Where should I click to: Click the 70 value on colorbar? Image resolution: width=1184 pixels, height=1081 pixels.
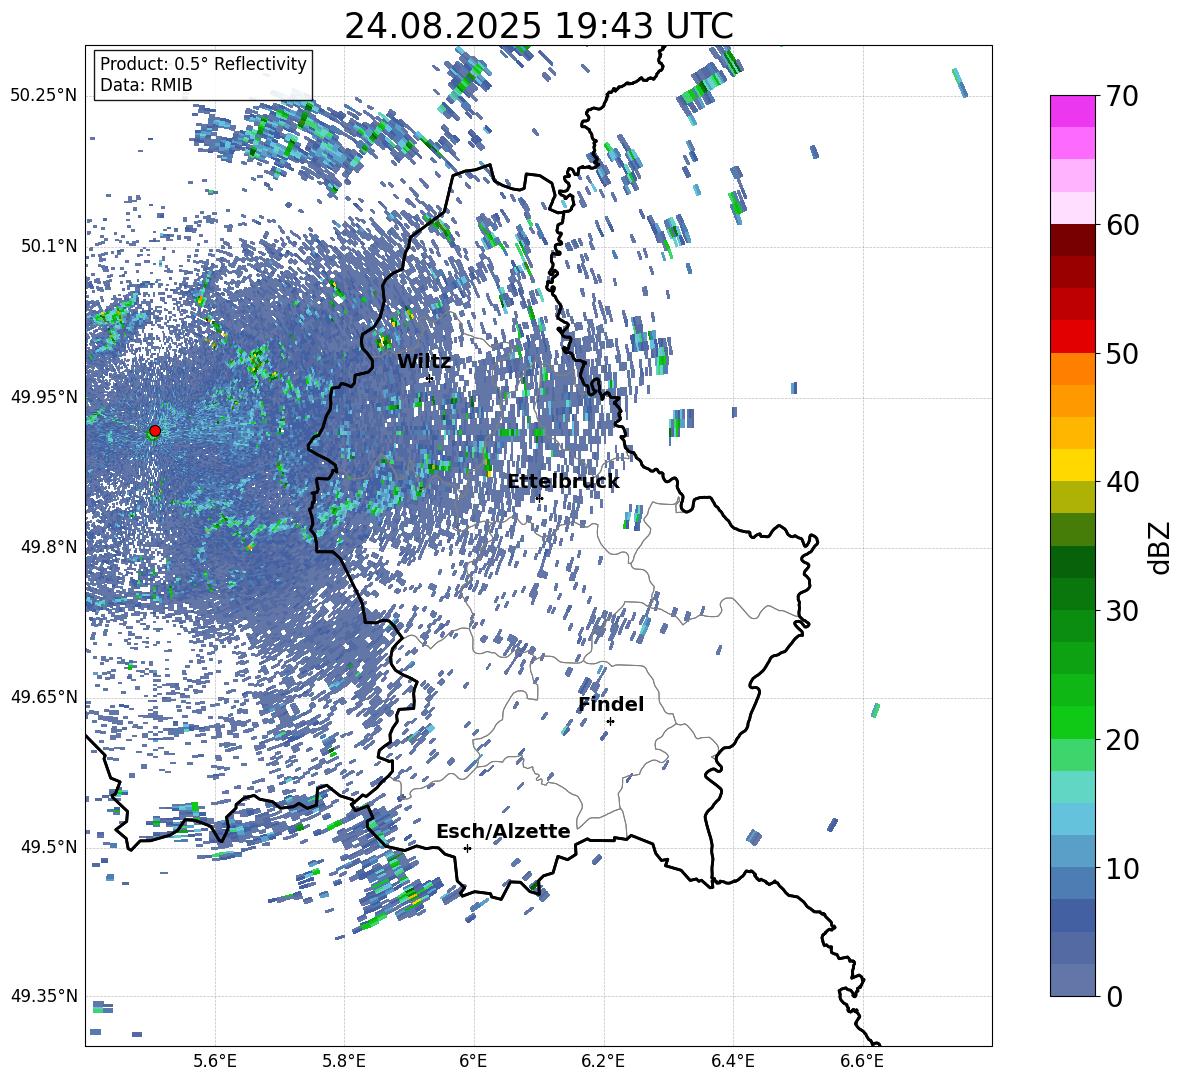pyautogui.click(x=1122, y=97)
